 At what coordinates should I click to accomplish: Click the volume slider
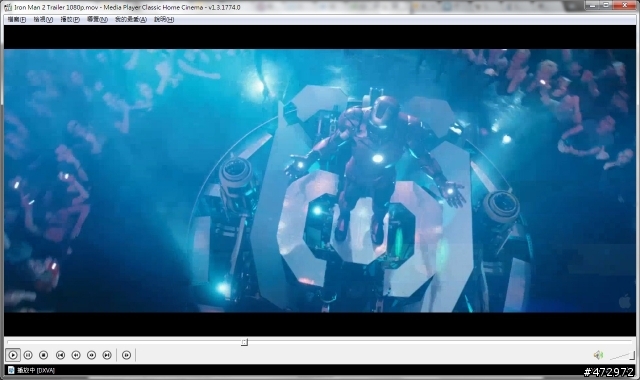(622, 356)
